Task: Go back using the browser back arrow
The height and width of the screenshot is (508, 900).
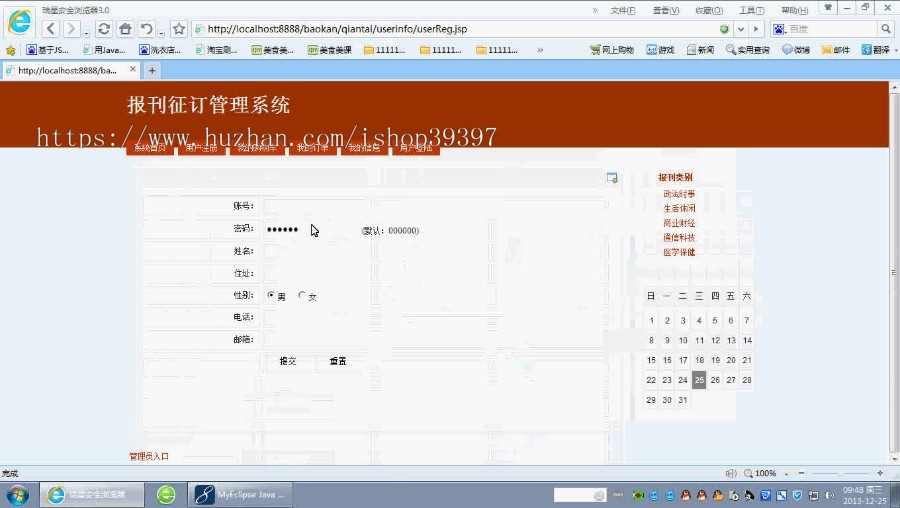Action: pyautogui.click(x=51, y=29)
